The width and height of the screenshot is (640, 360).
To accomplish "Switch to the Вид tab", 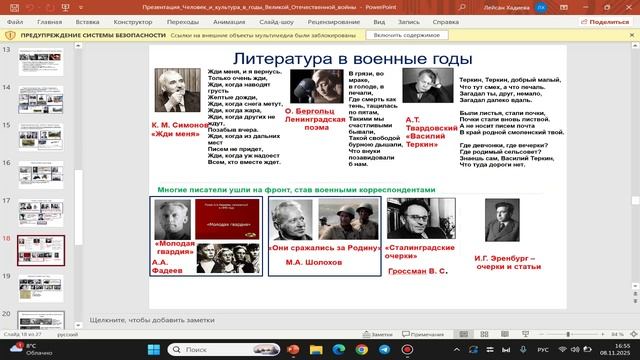I will pyautogui.click(x=379, y=22).
